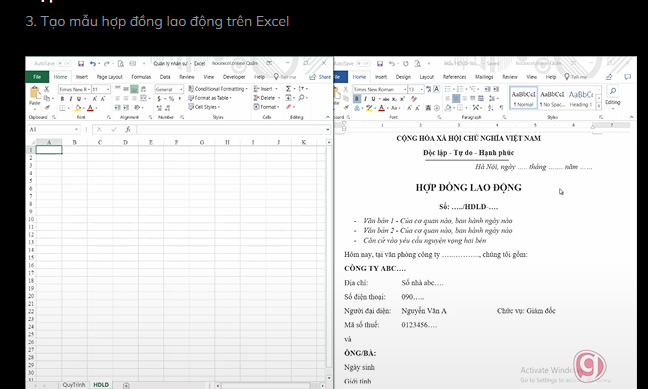Open font name dropdown in Excel
This screenshot has height=389, width=648.
pyautogui.click(x=88, y=89)
